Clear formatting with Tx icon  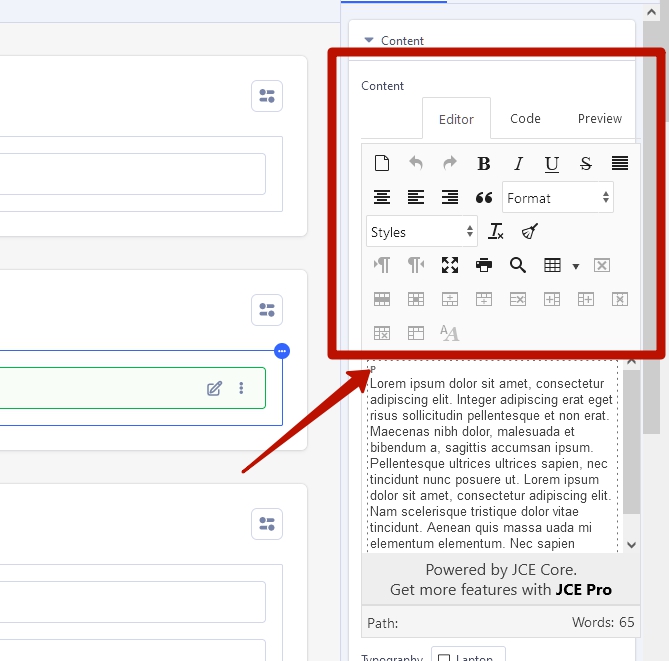(x=496, y=232)
